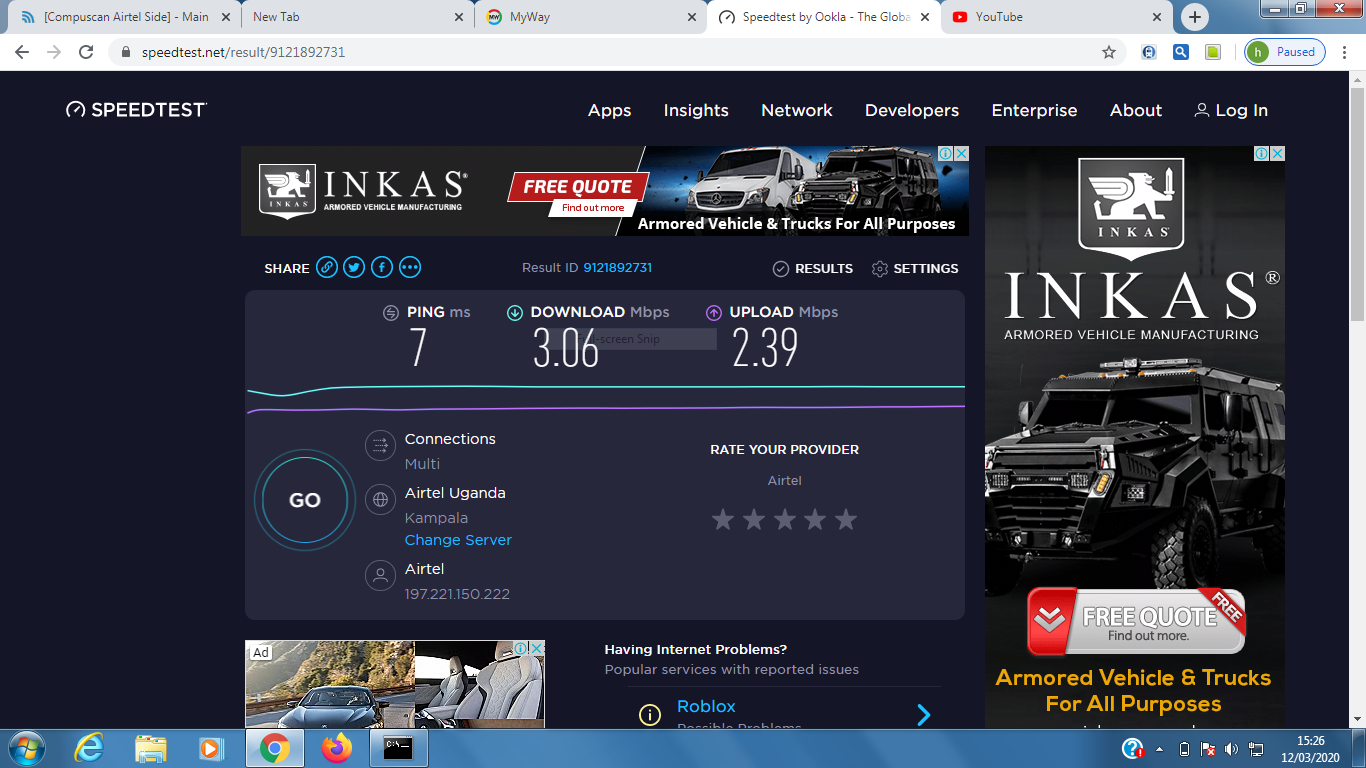
Task: Rate Airtel three stars
Action: [x=784, y=519]
